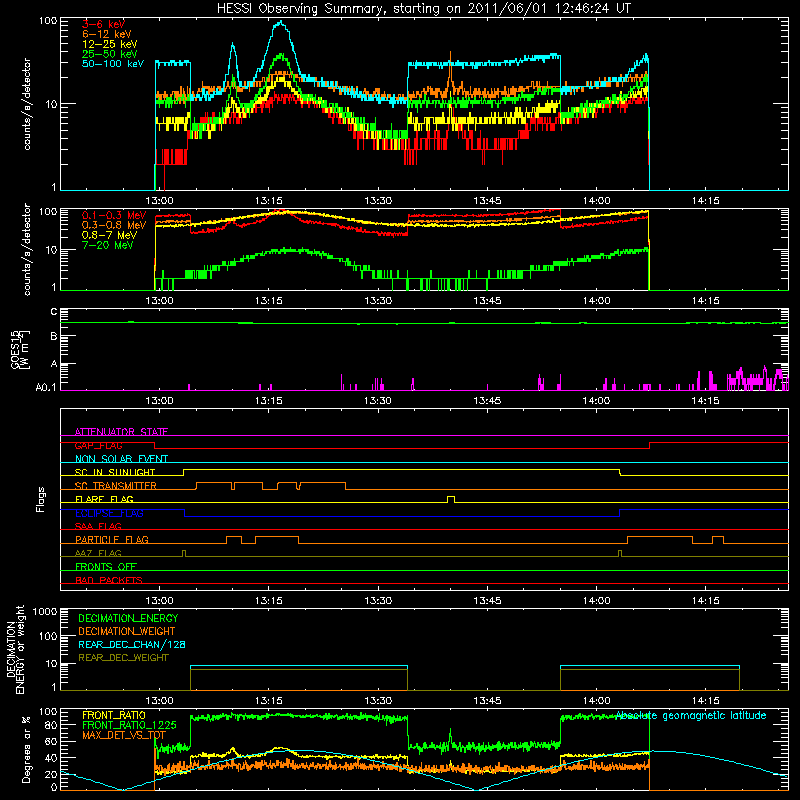Click the 50-100 keV peak near 13:15
Screen dimensions: 800x800
pos(280,23)
